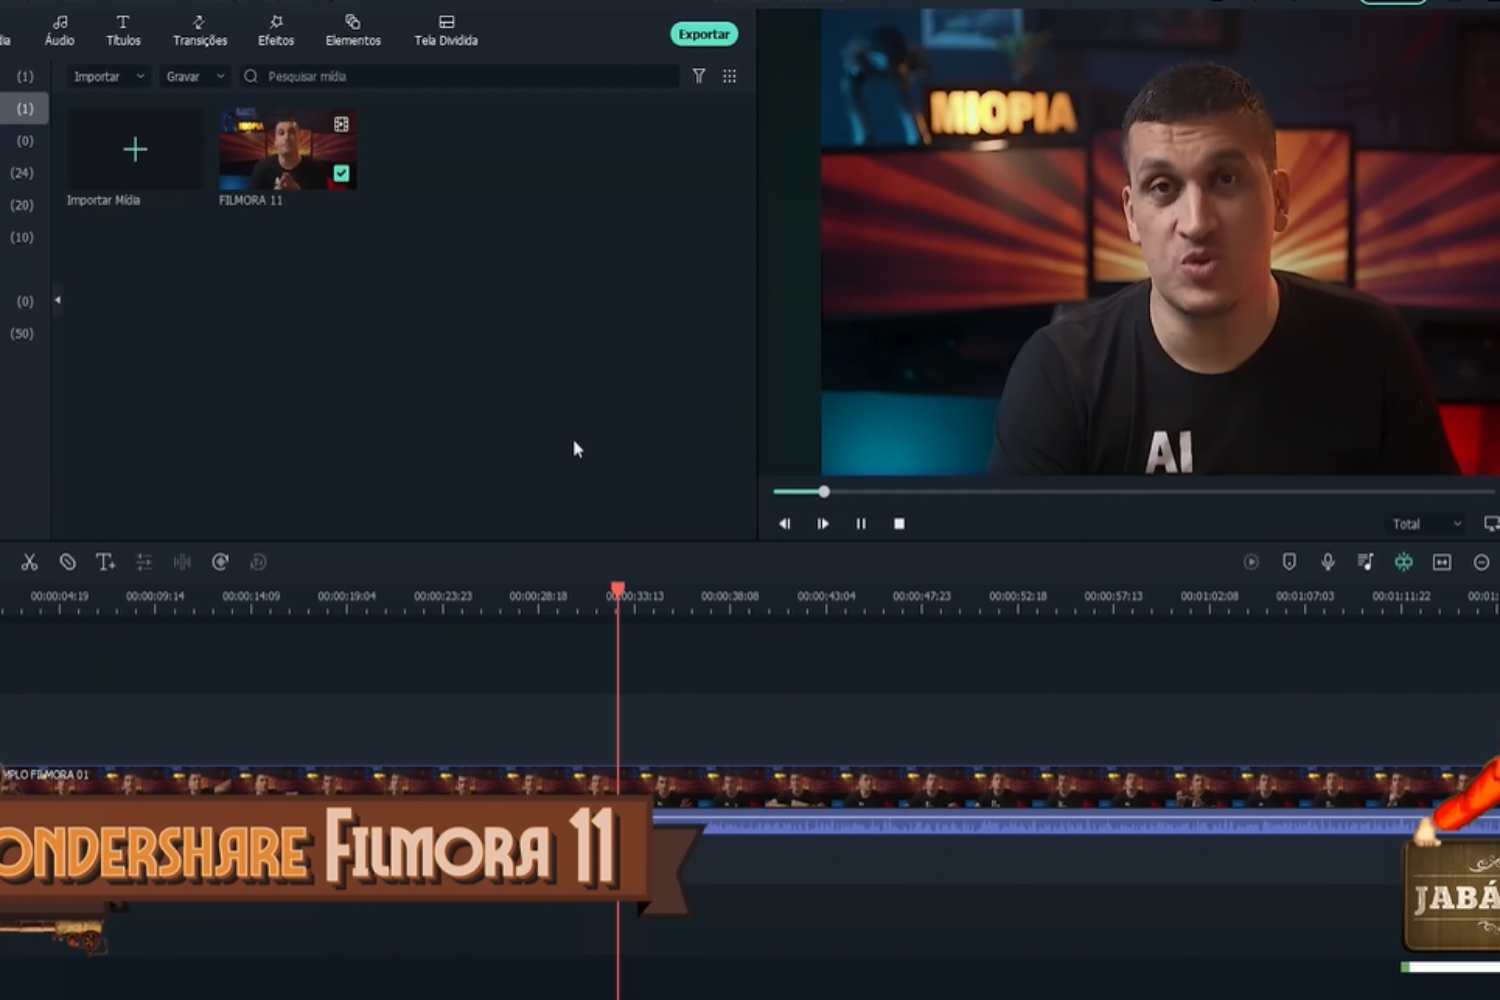1500x1000 pixels.
Task: Open the Elementos tab
Action: (352, 30)
